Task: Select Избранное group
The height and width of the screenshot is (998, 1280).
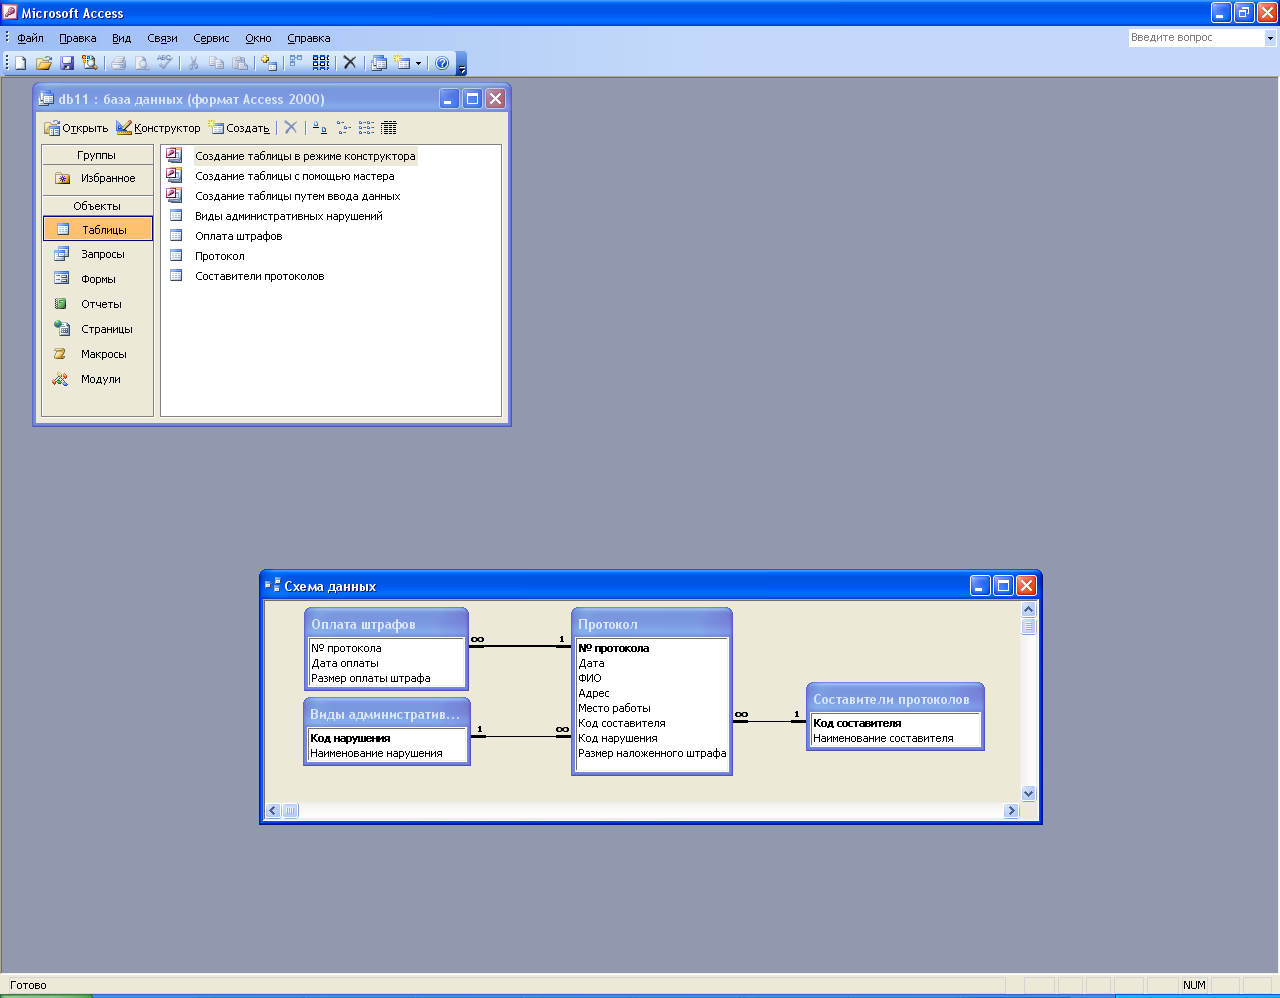Action: click(x=97, y=178)
